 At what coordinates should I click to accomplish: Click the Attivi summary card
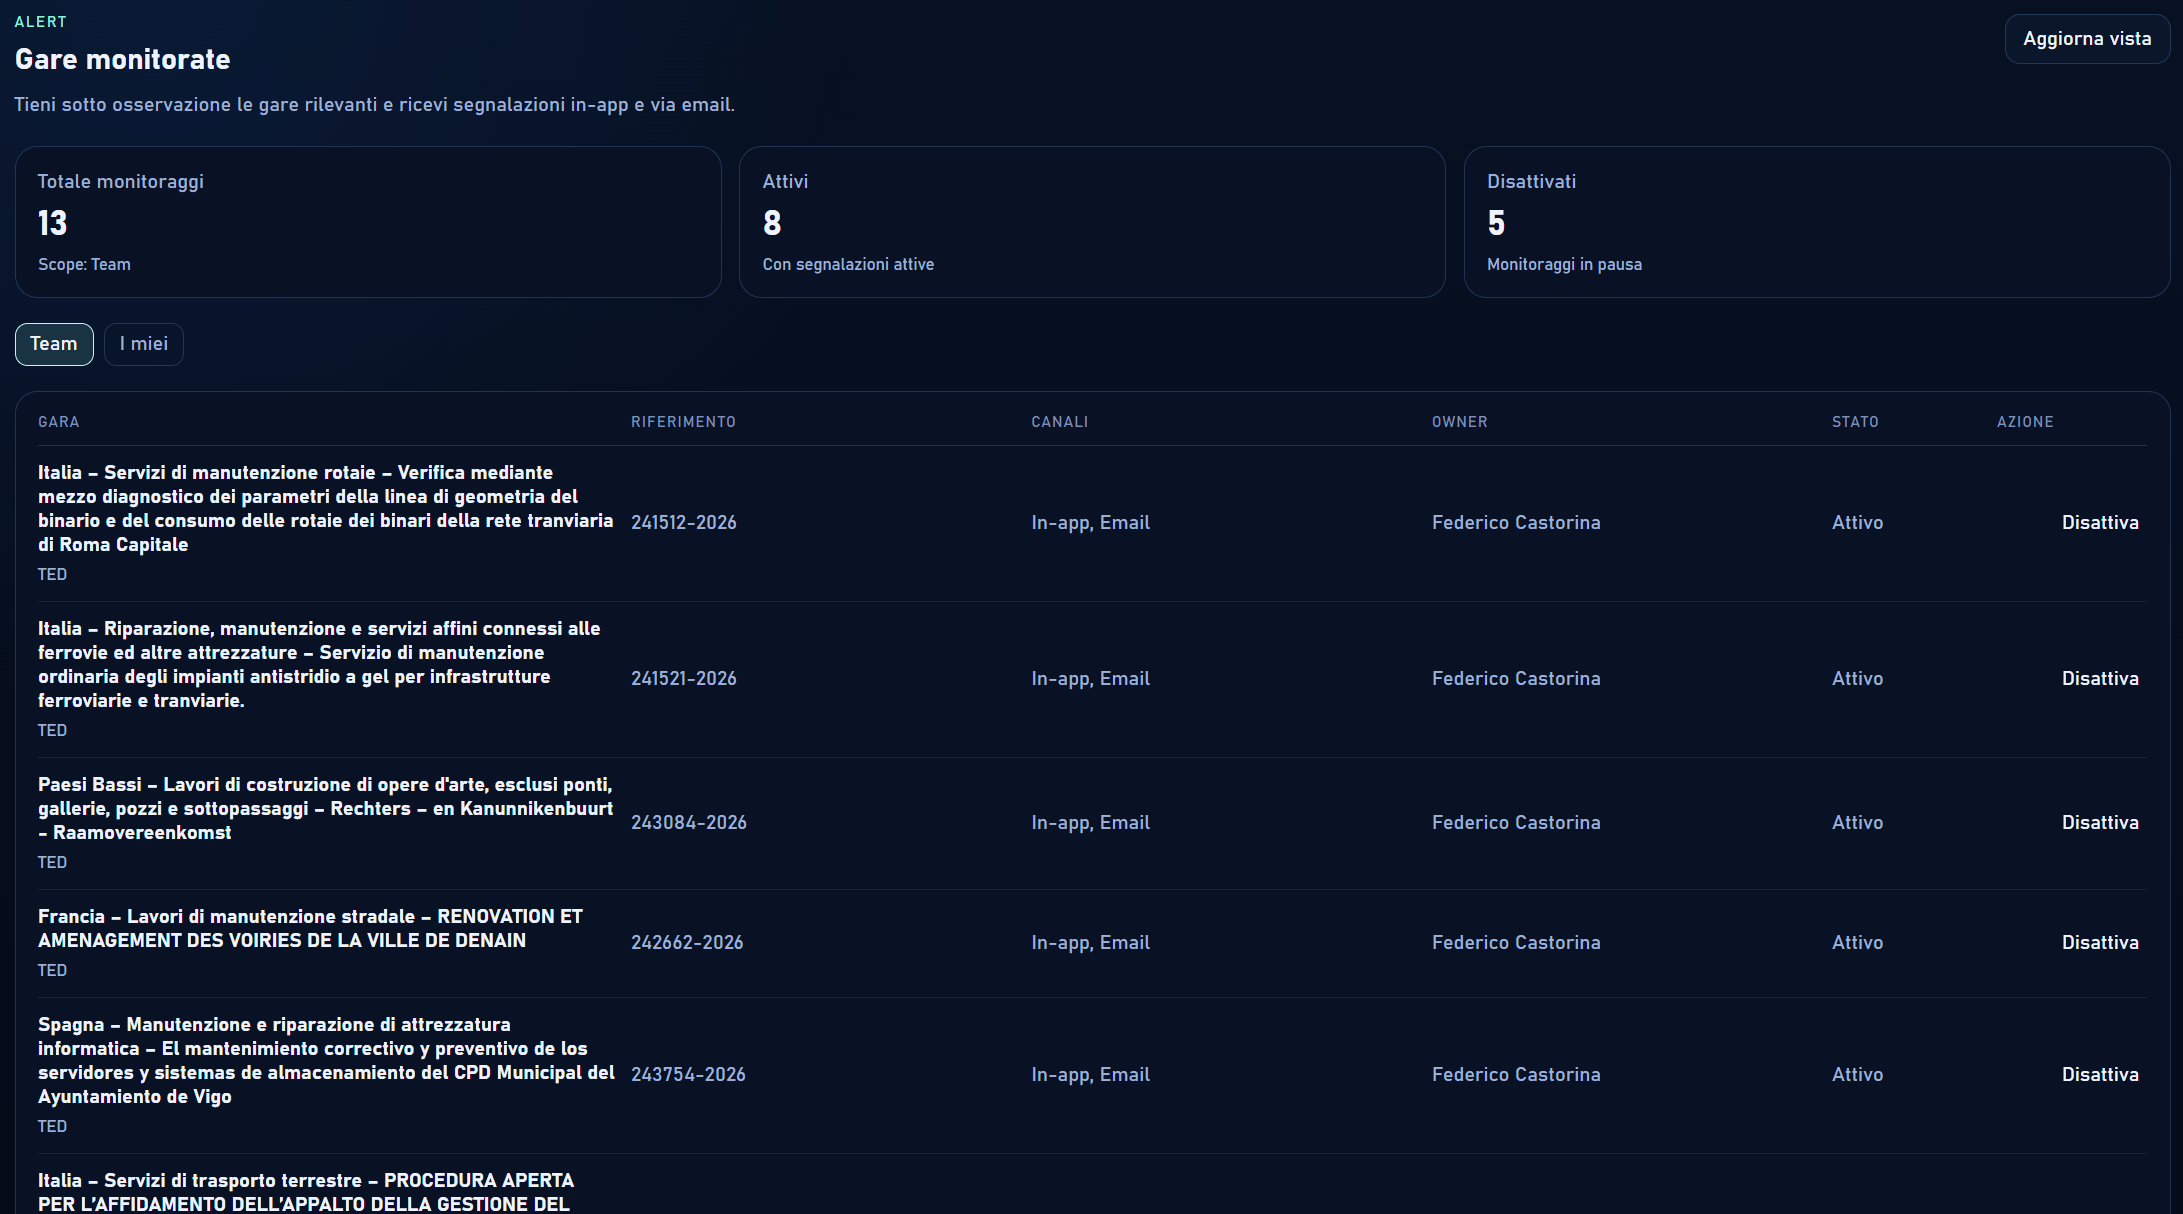pyautogui.click(x=1092, y=222)
